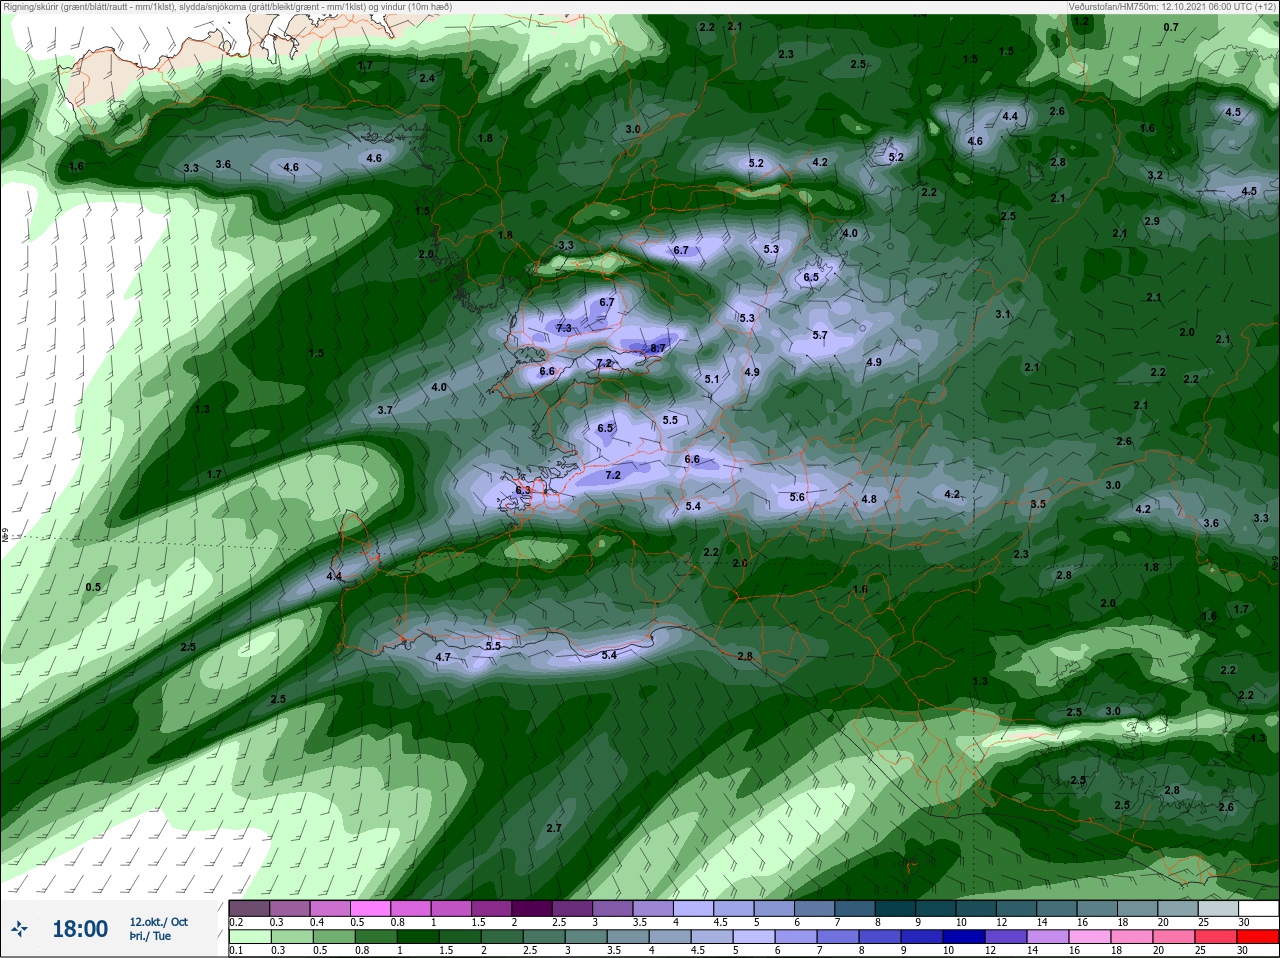Select white swatch ending upper legend row

pos(1259,909)
